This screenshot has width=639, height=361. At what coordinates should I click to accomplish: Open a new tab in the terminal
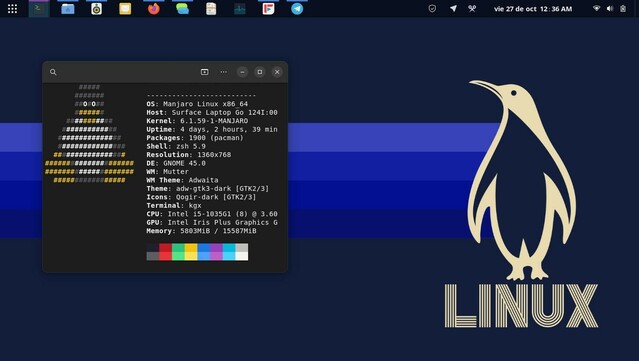tap(205, 72)
